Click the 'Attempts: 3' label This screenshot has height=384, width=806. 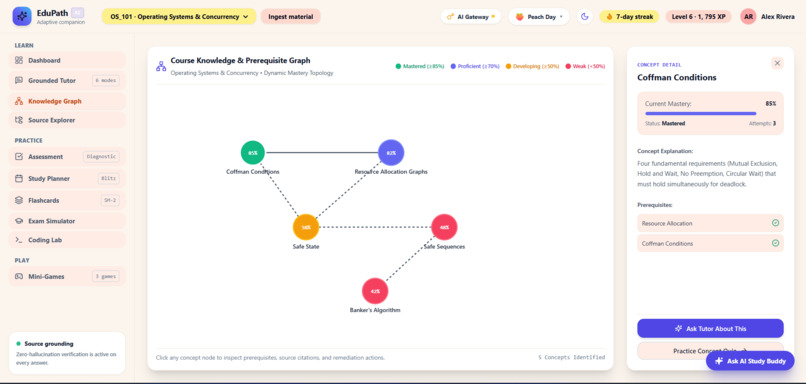762,123
